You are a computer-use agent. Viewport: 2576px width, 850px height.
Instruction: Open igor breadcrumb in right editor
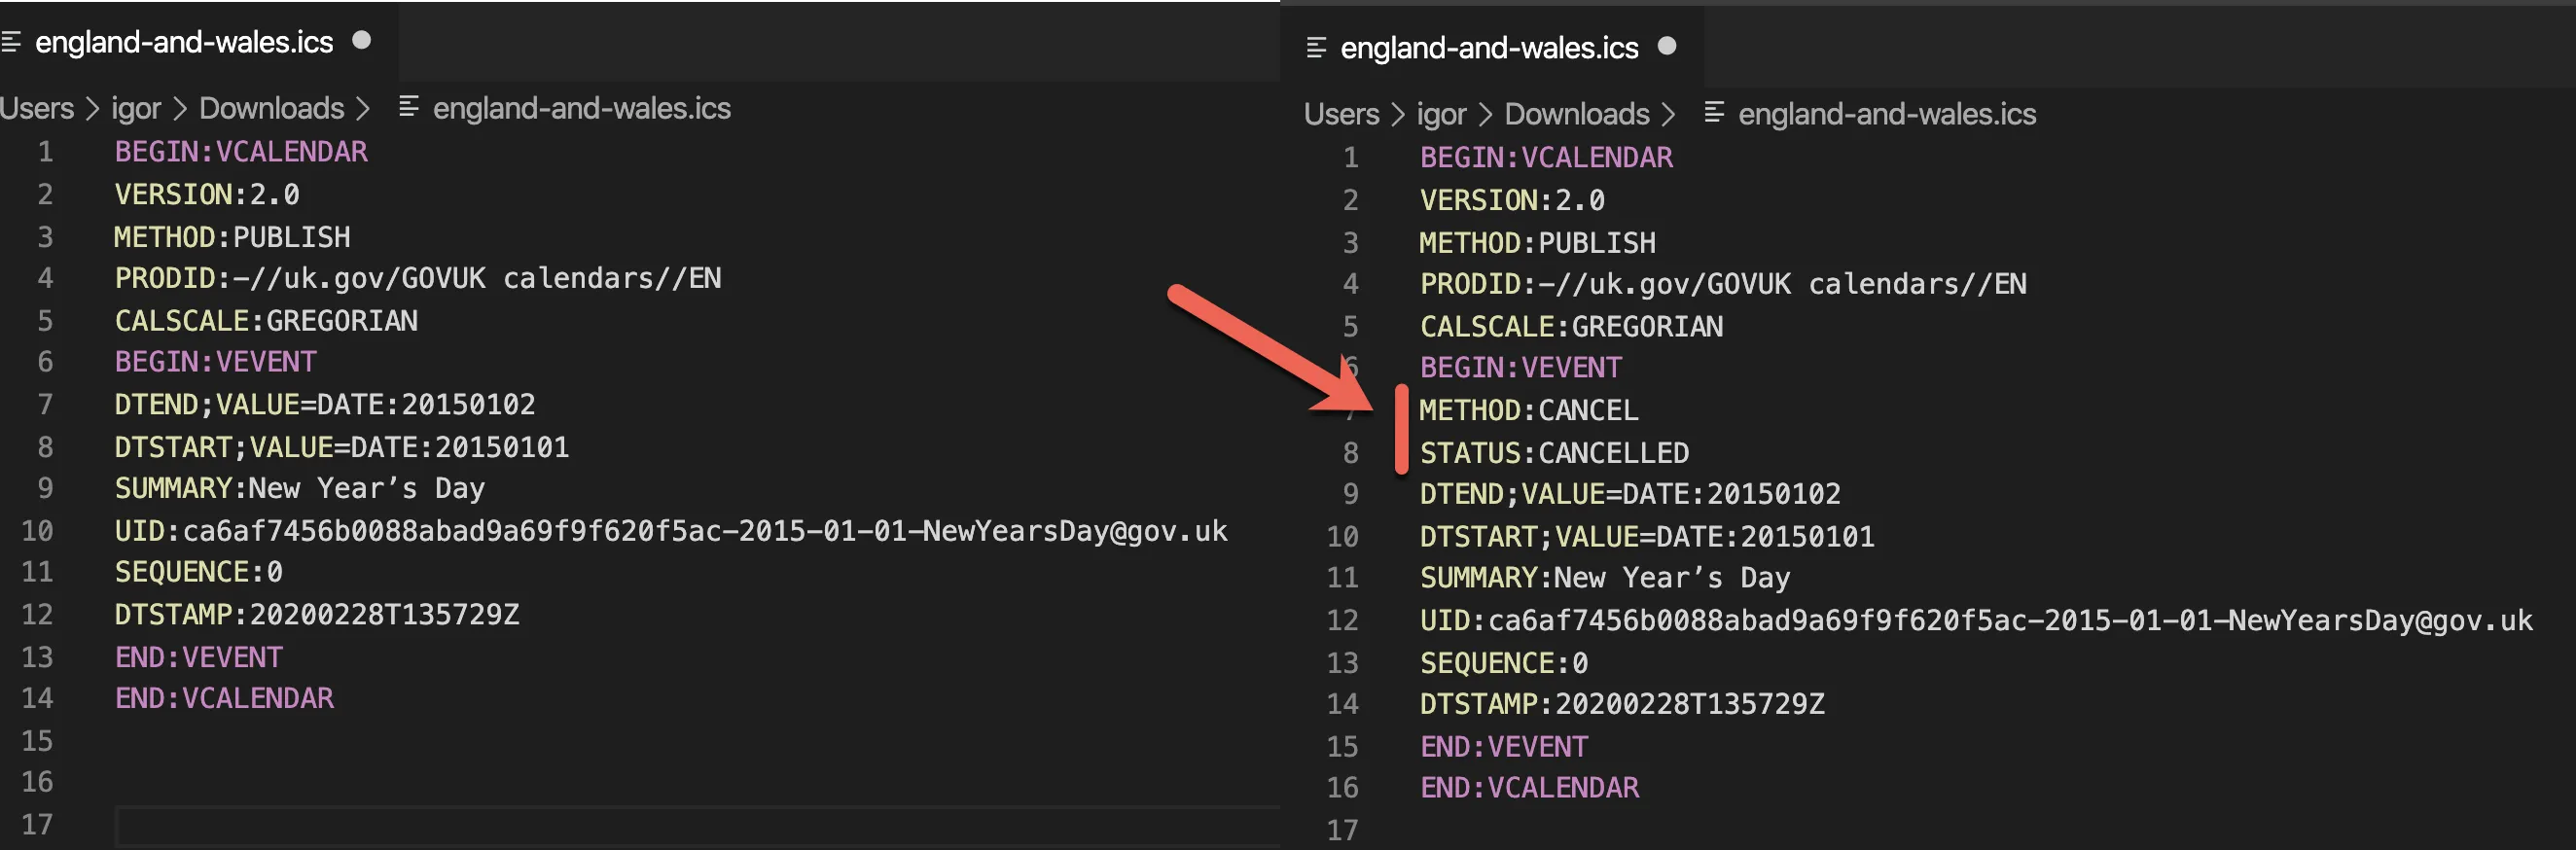1441,114
